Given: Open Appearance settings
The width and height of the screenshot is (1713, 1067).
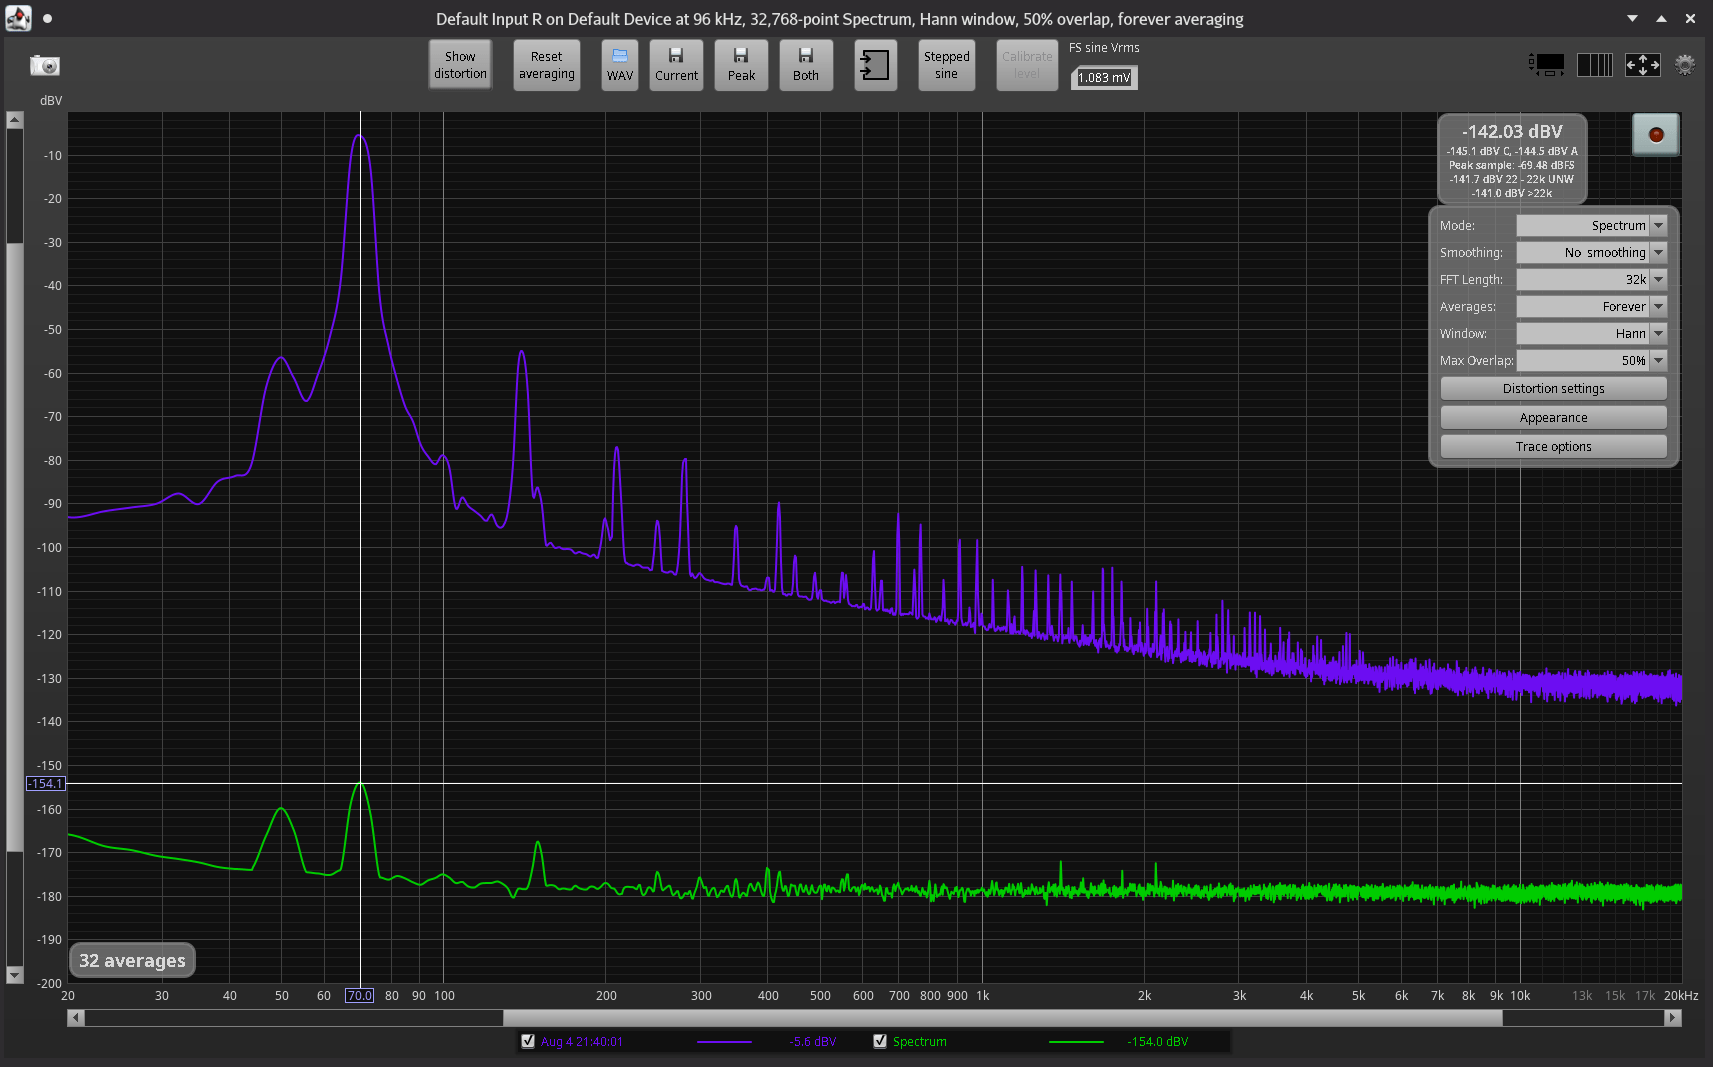Looking at the screenshot, I should [1553, 418].
